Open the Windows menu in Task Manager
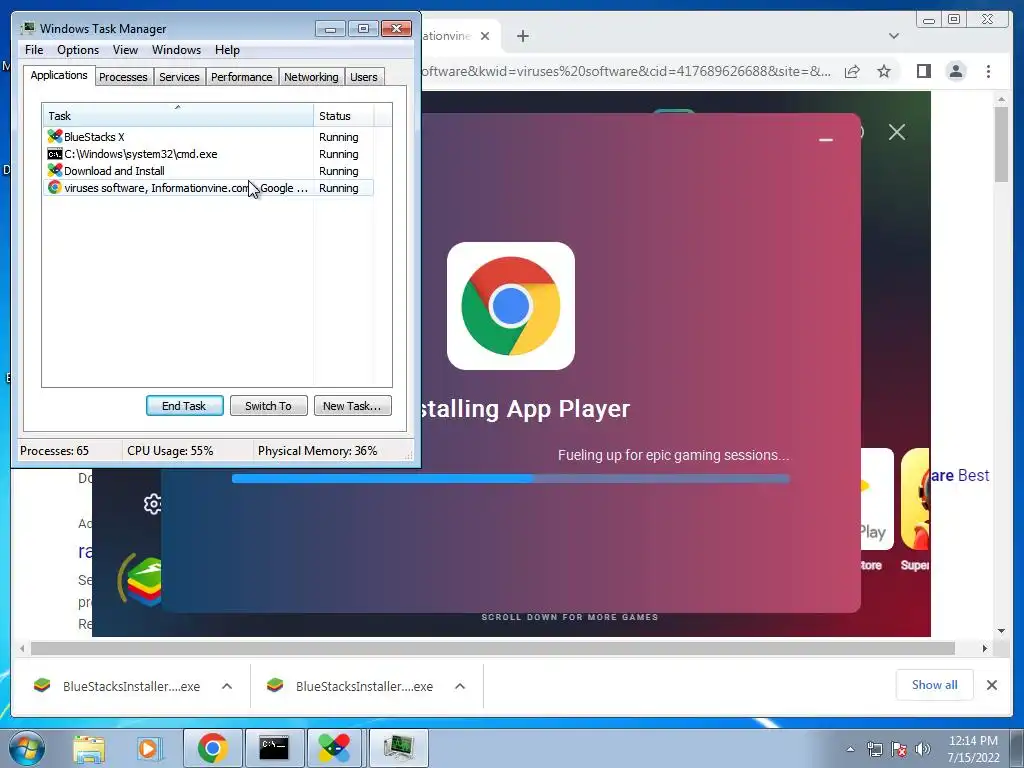 (176, 50)
